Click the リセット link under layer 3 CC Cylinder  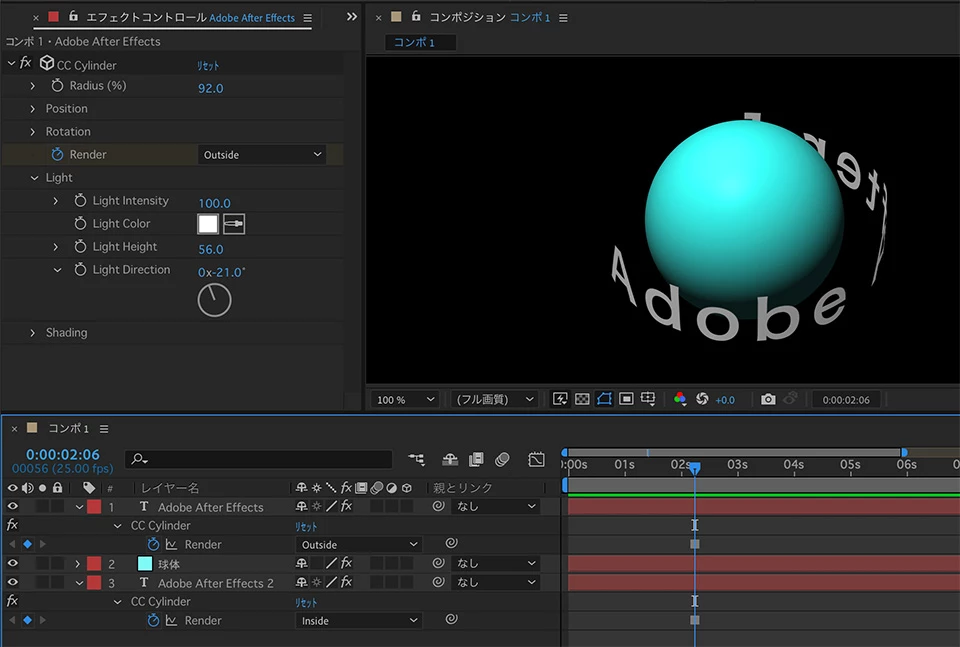306,602
